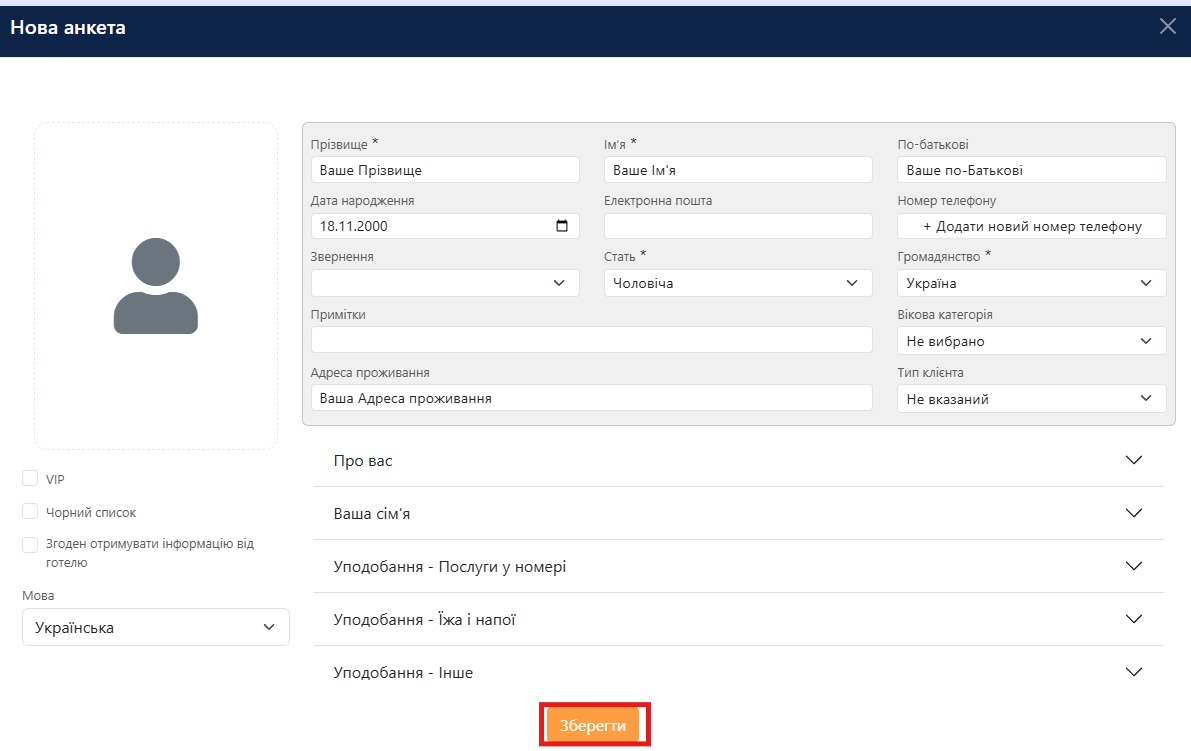1191x751 pixels.
Task: Click the Адреса проживання field
Action: click(x=592, y=398)
